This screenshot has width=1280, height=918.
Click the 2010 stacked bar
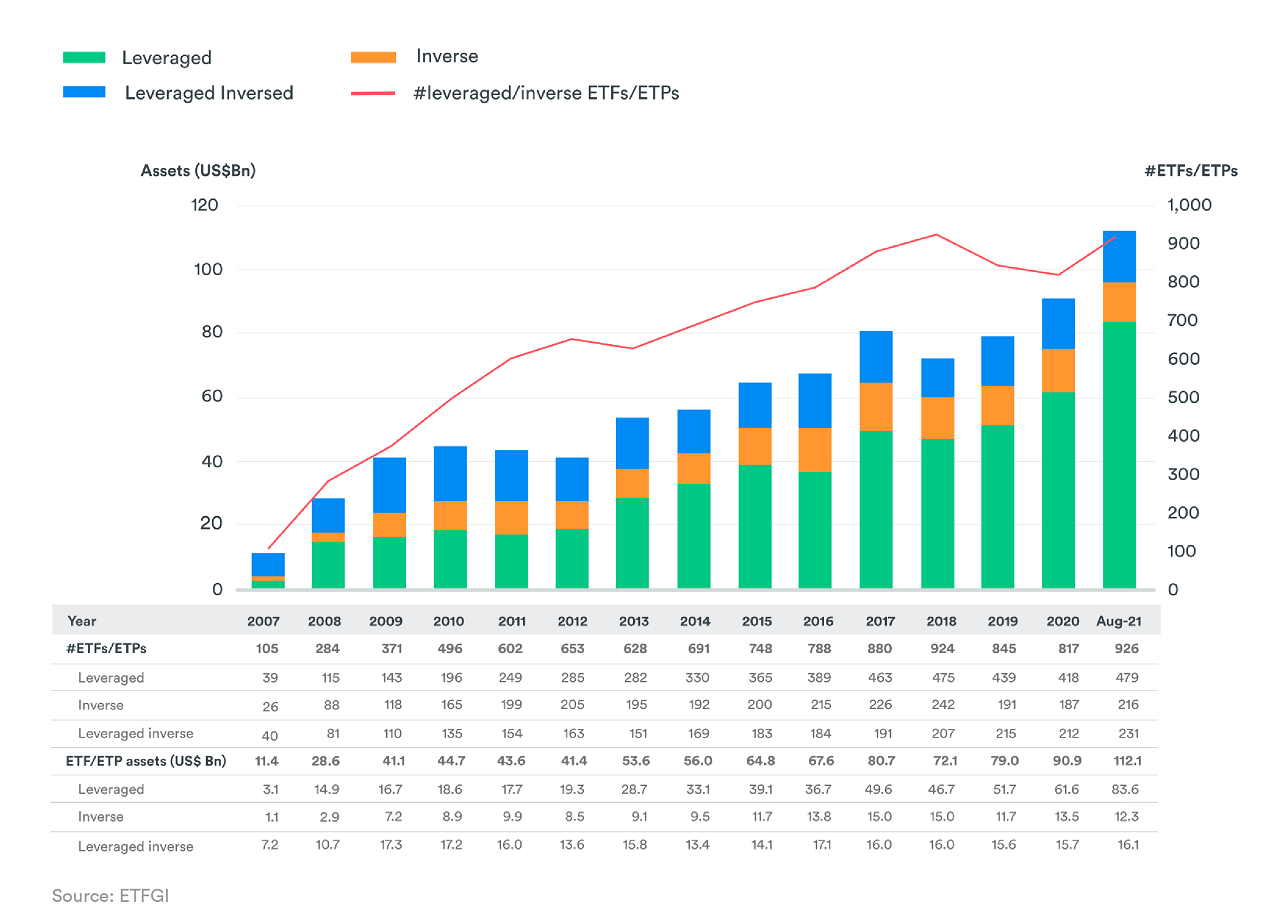[450, 517]
